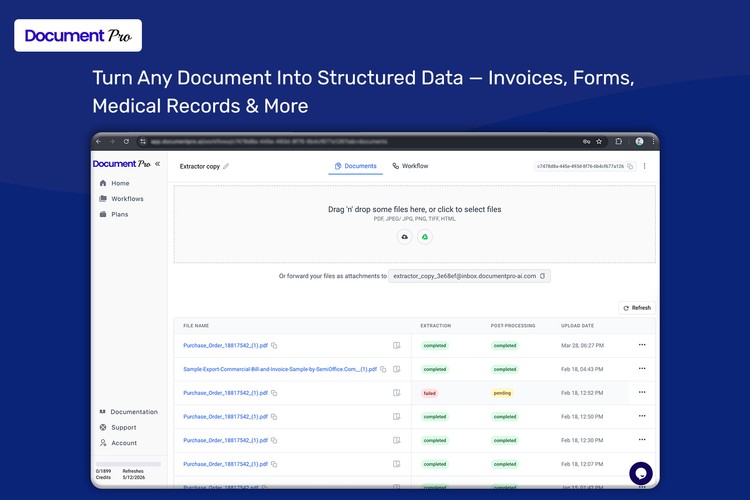Open the browser extensions puzzle icon
The height and width of the screenshot is (500, 750).
tap(618, 142)
